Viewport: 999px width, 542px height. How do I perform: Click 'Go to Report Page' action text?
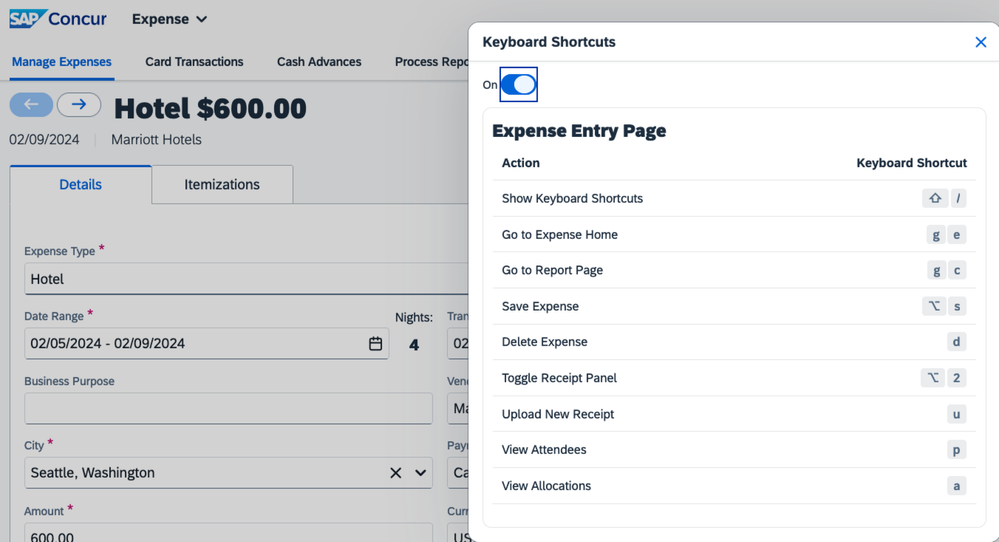pyautogui.click(x=552, y=270)
